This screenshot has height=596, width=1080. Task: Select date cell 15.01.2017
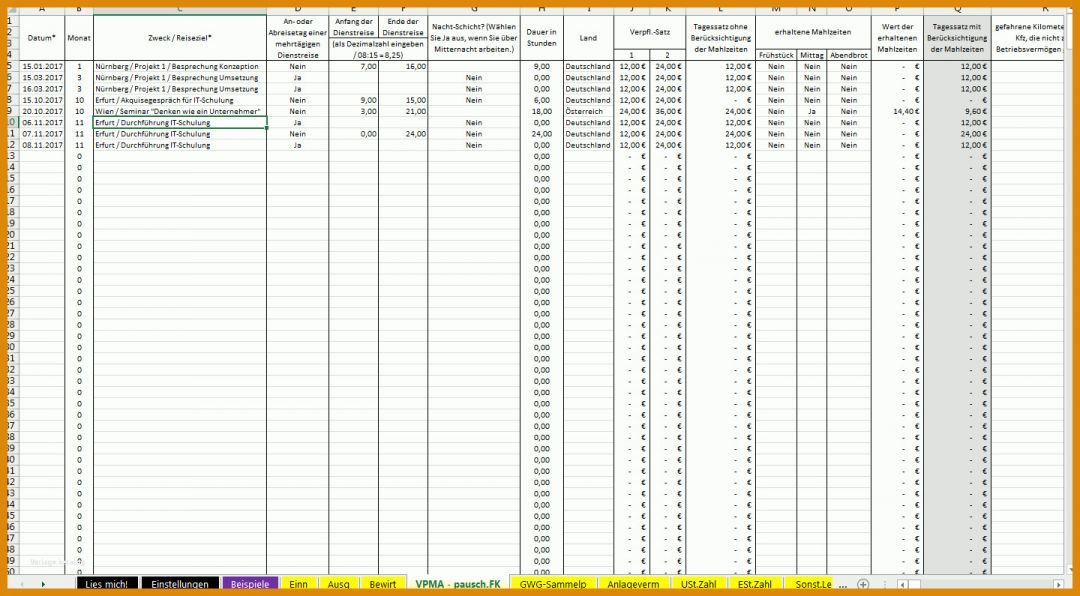click(x=42, y=67)
